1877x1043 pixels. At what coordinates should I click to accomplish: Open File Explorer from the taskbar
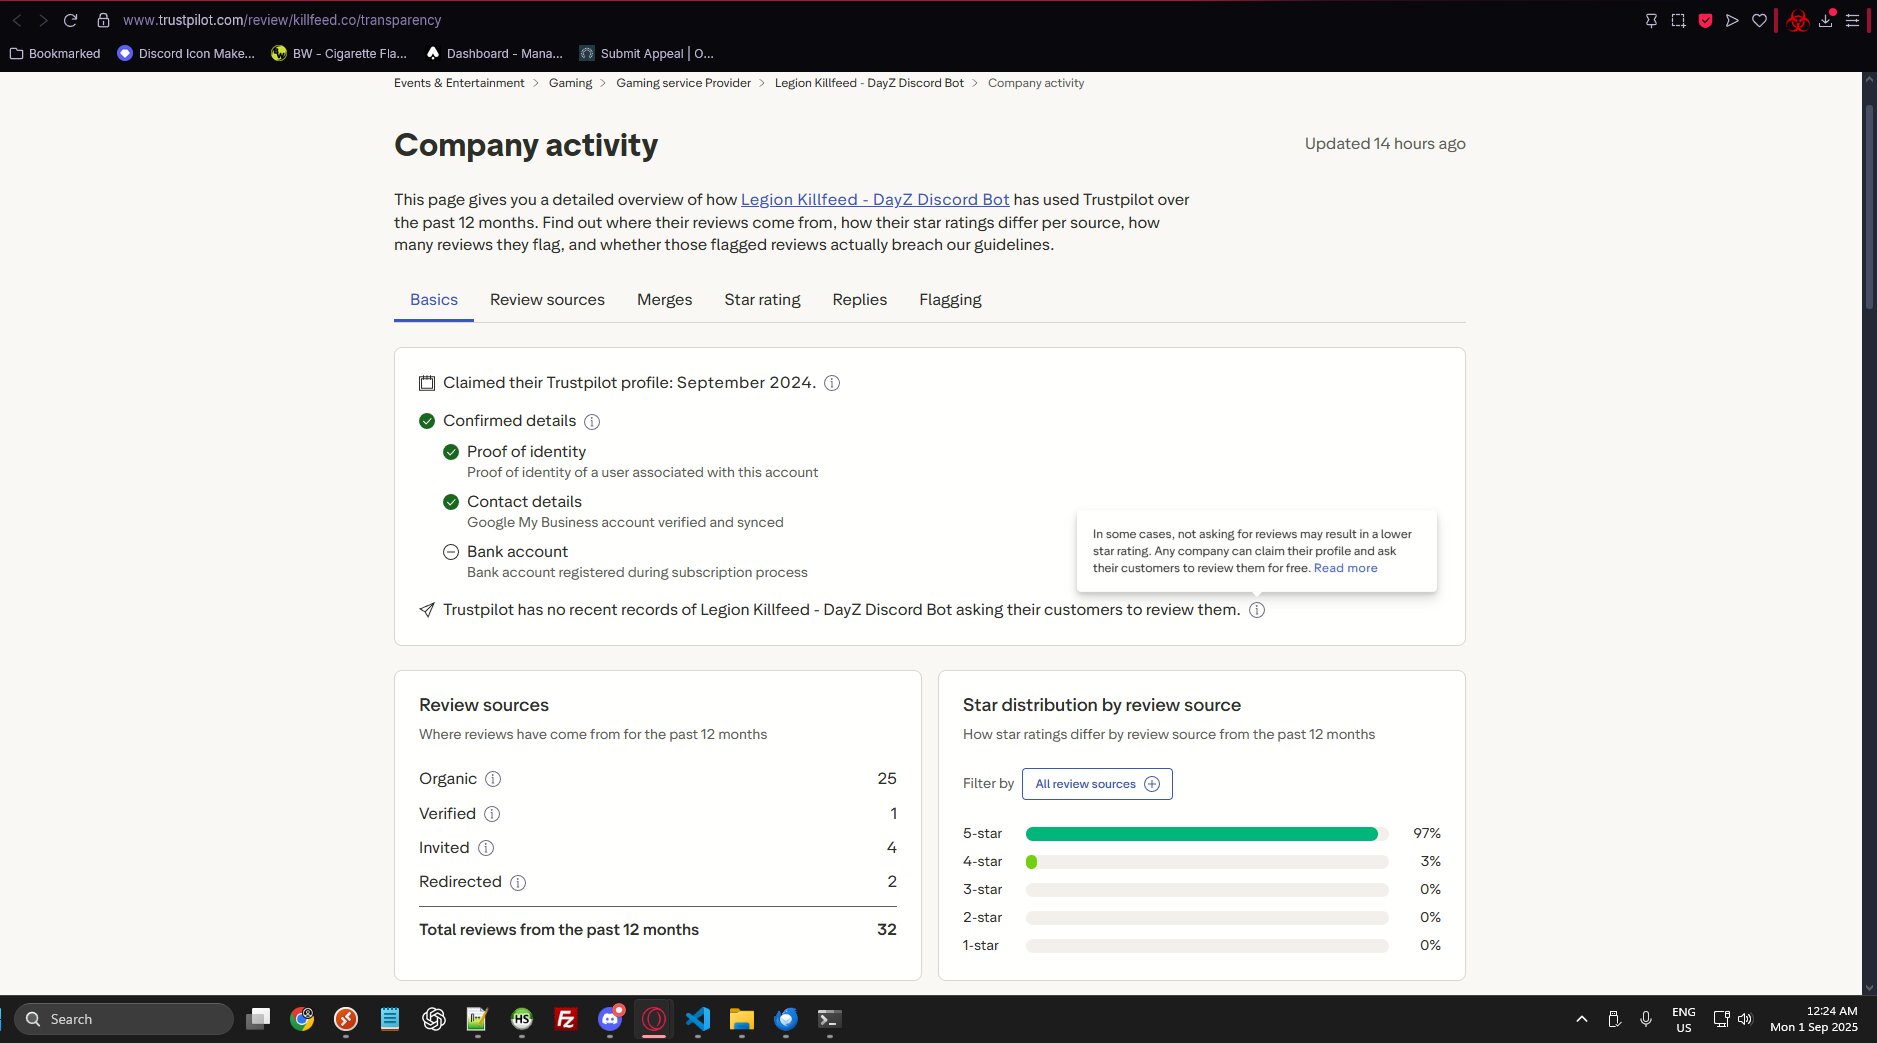(742, 1019)
